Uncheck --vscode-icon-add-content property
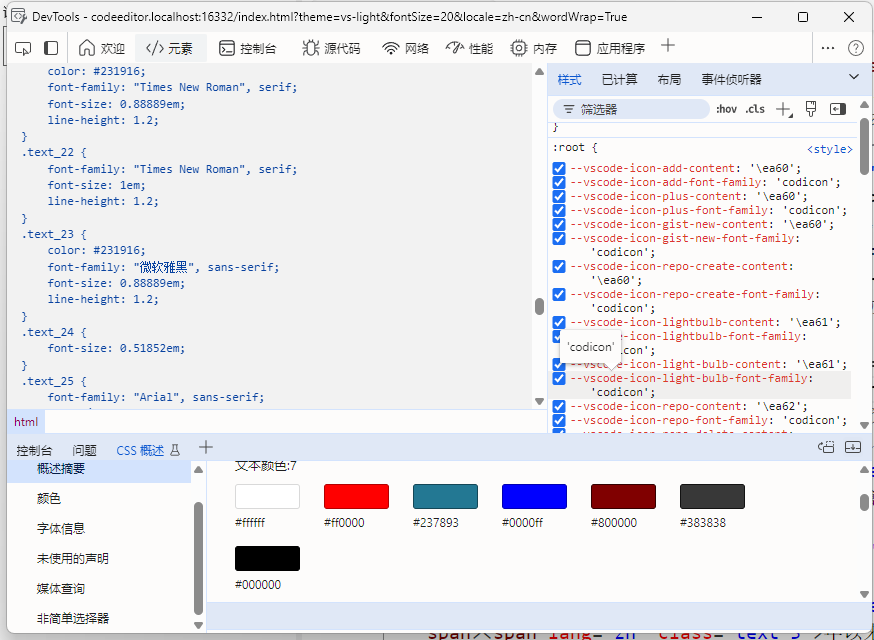 tap(559, 168)
